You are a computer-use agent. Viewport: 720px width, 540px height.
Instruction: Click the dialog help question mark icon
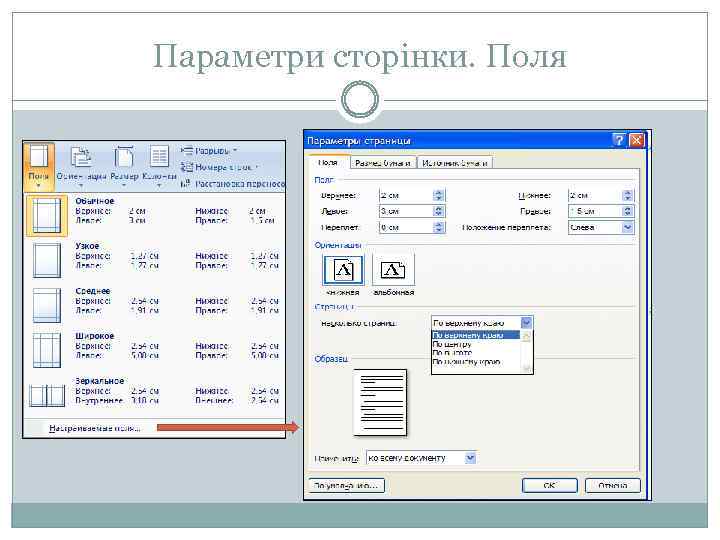619,140
